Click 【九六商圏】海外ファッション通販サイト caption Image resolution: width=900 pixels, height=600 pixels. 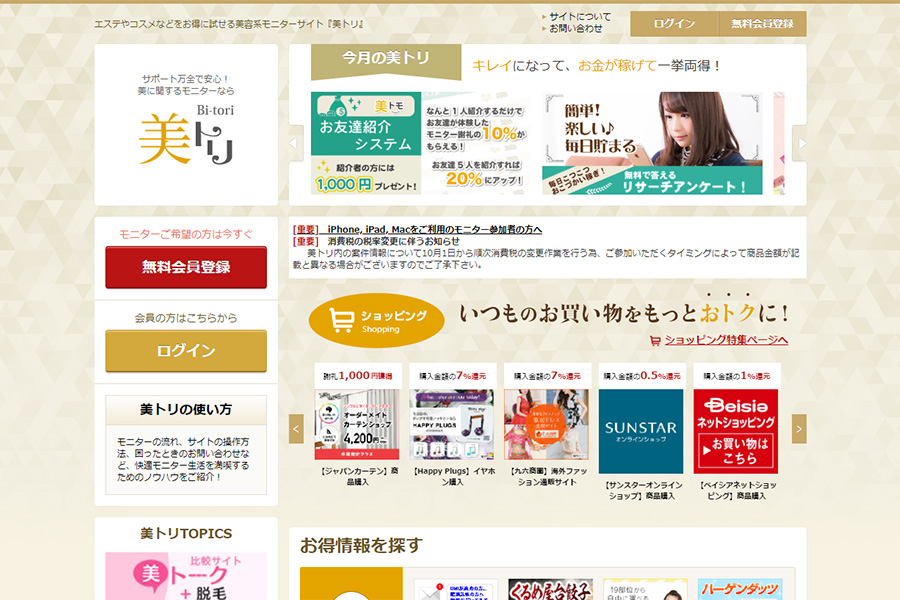(x=546, y=477)
